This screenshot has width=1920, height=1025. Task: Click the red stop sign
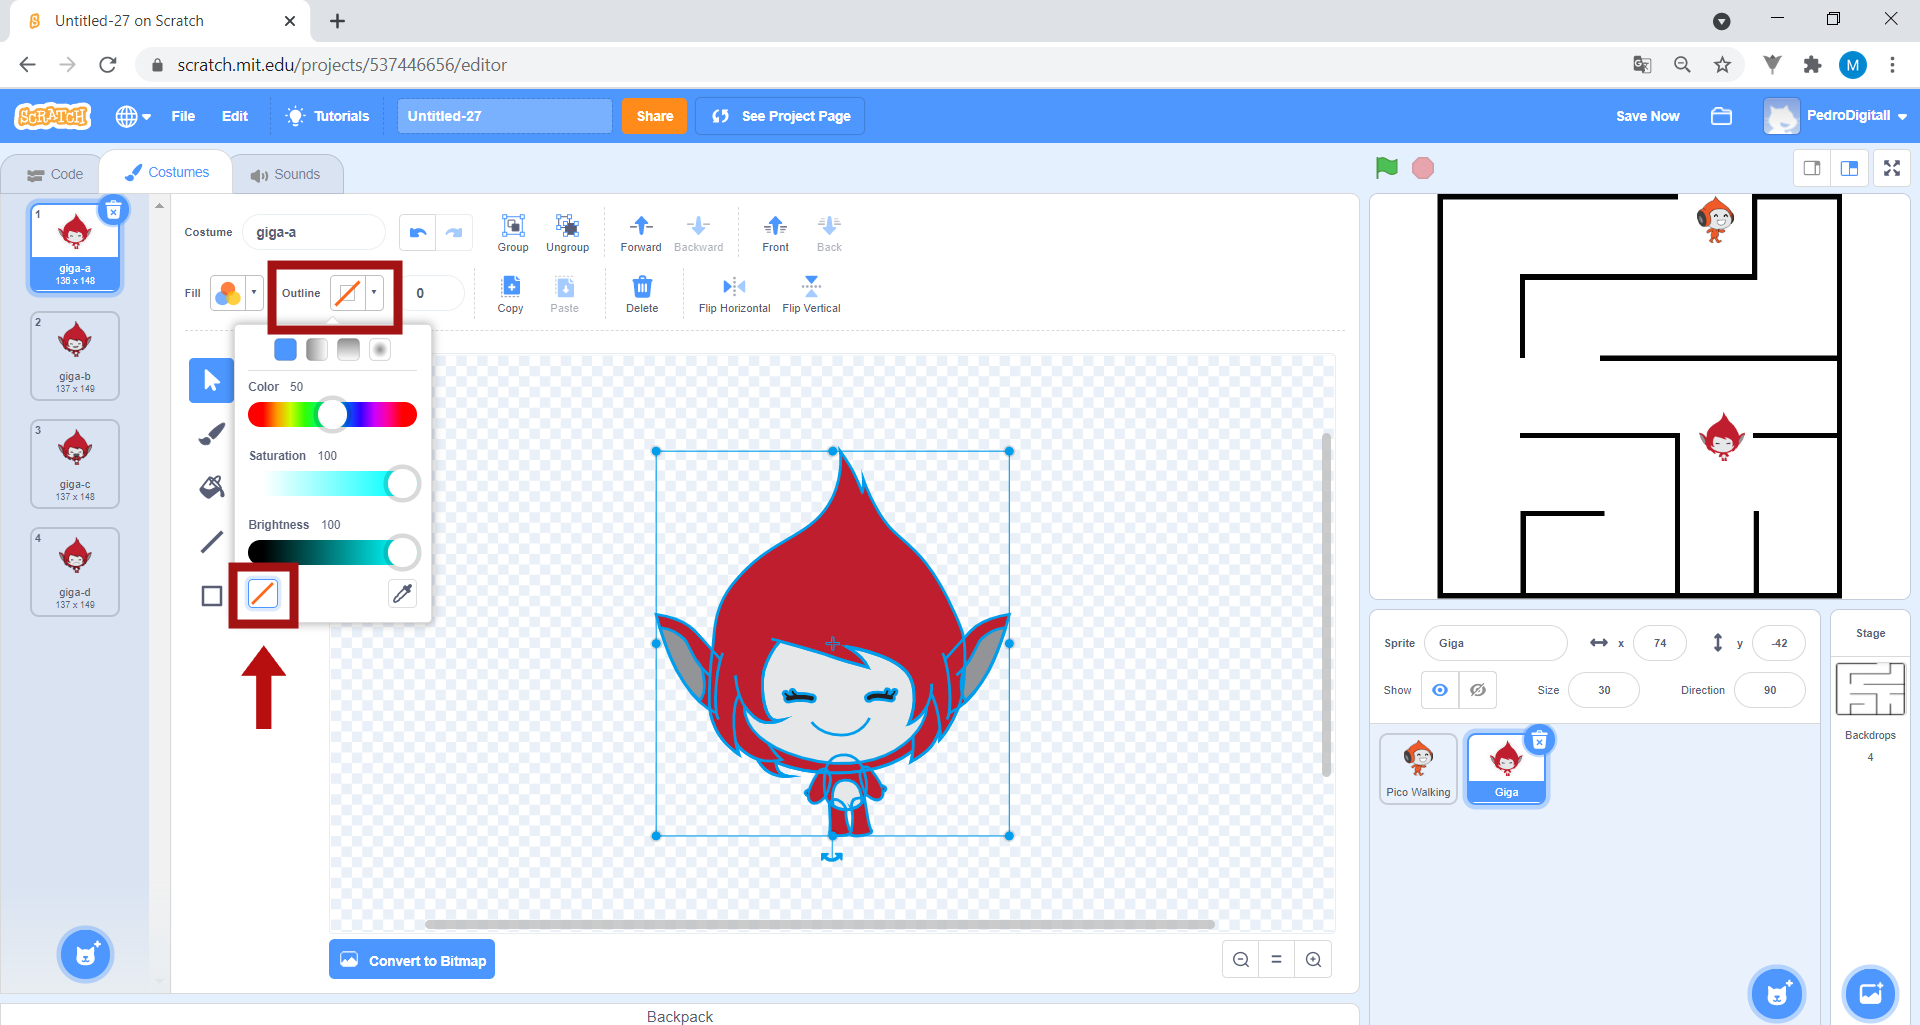click(x=1423, y=168)
